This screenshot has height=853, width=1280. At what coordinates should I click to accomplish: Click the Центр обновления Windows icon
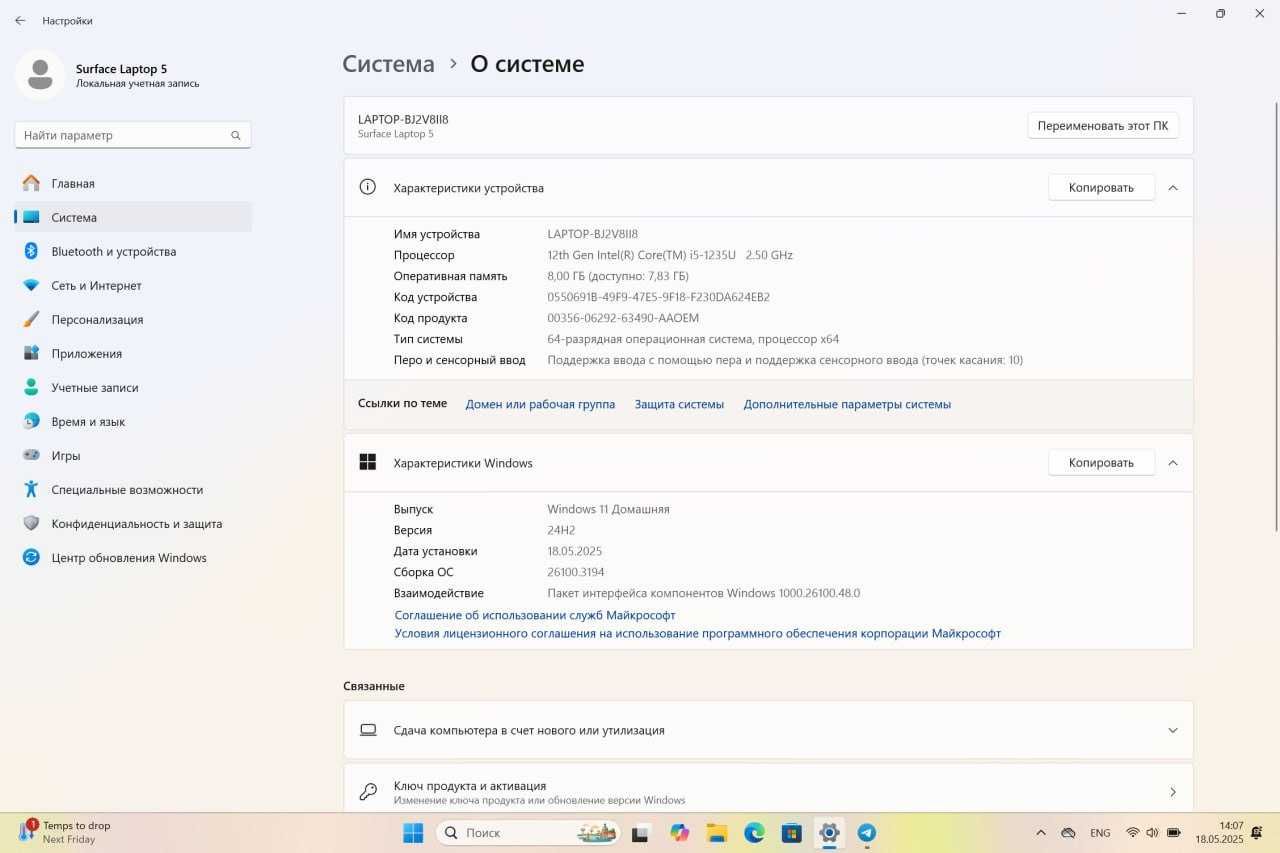pyautogui.click(x=31, y=557)
